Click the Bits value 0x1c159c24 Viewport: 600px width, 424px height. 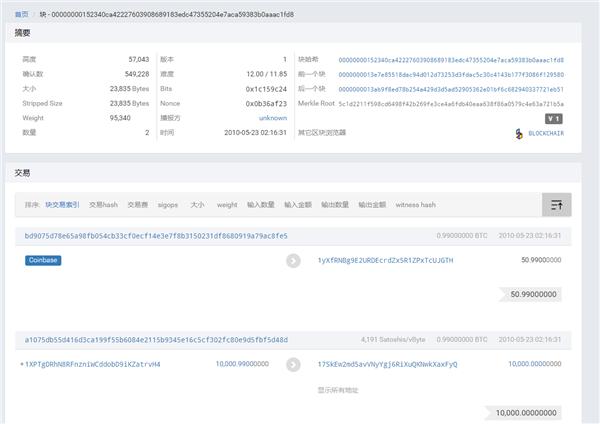pyautogui.click(x=266, y=89)
